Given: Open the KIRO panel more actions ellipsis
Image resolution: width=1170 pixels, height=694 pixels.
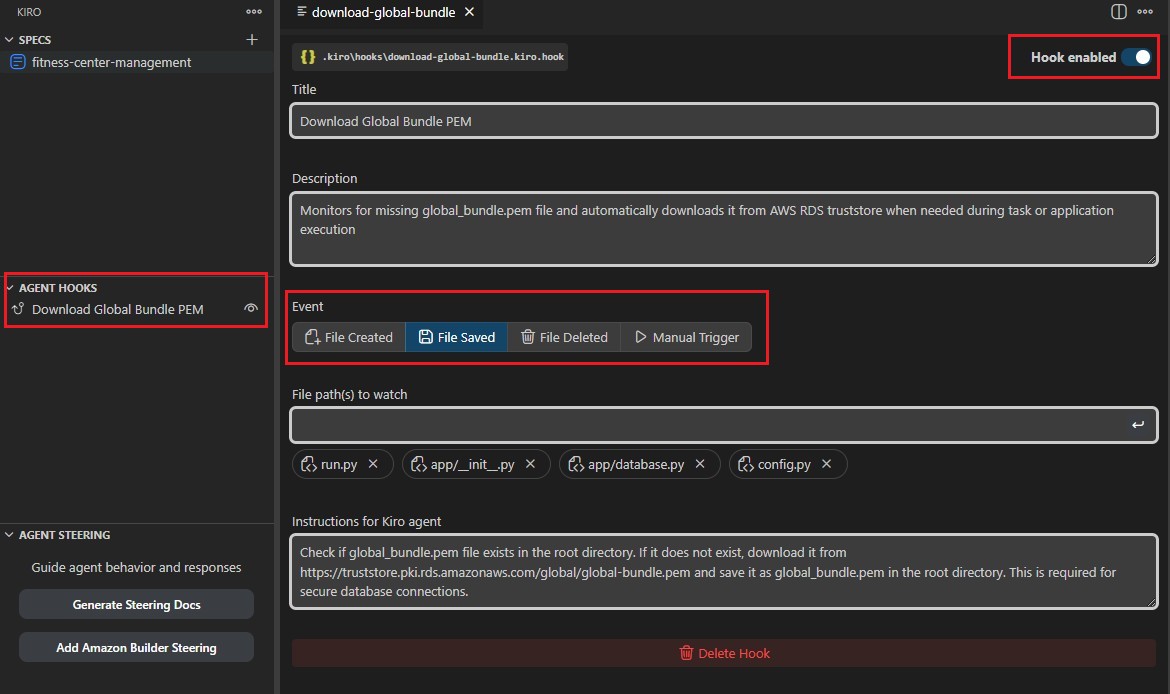Looking at the screenshot, I should (x=254, y=12).
